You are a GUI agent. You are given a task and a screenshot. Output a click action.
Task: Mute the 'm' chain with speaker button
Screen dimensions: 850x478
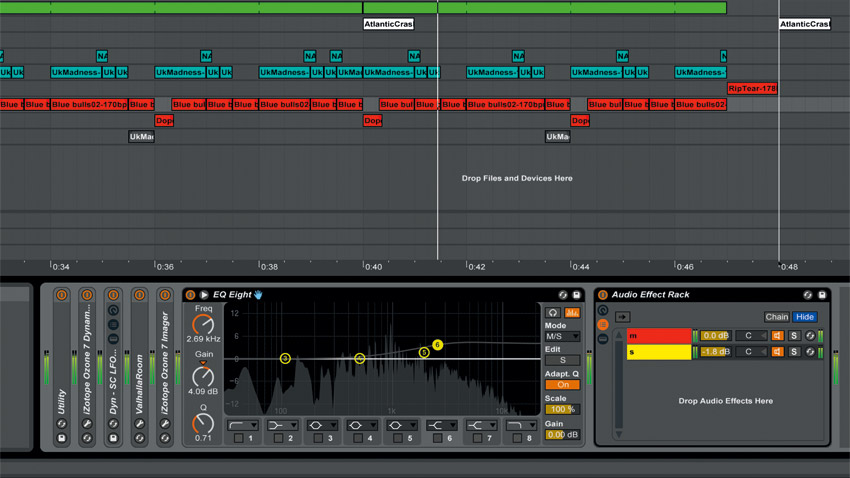(777, 336)
